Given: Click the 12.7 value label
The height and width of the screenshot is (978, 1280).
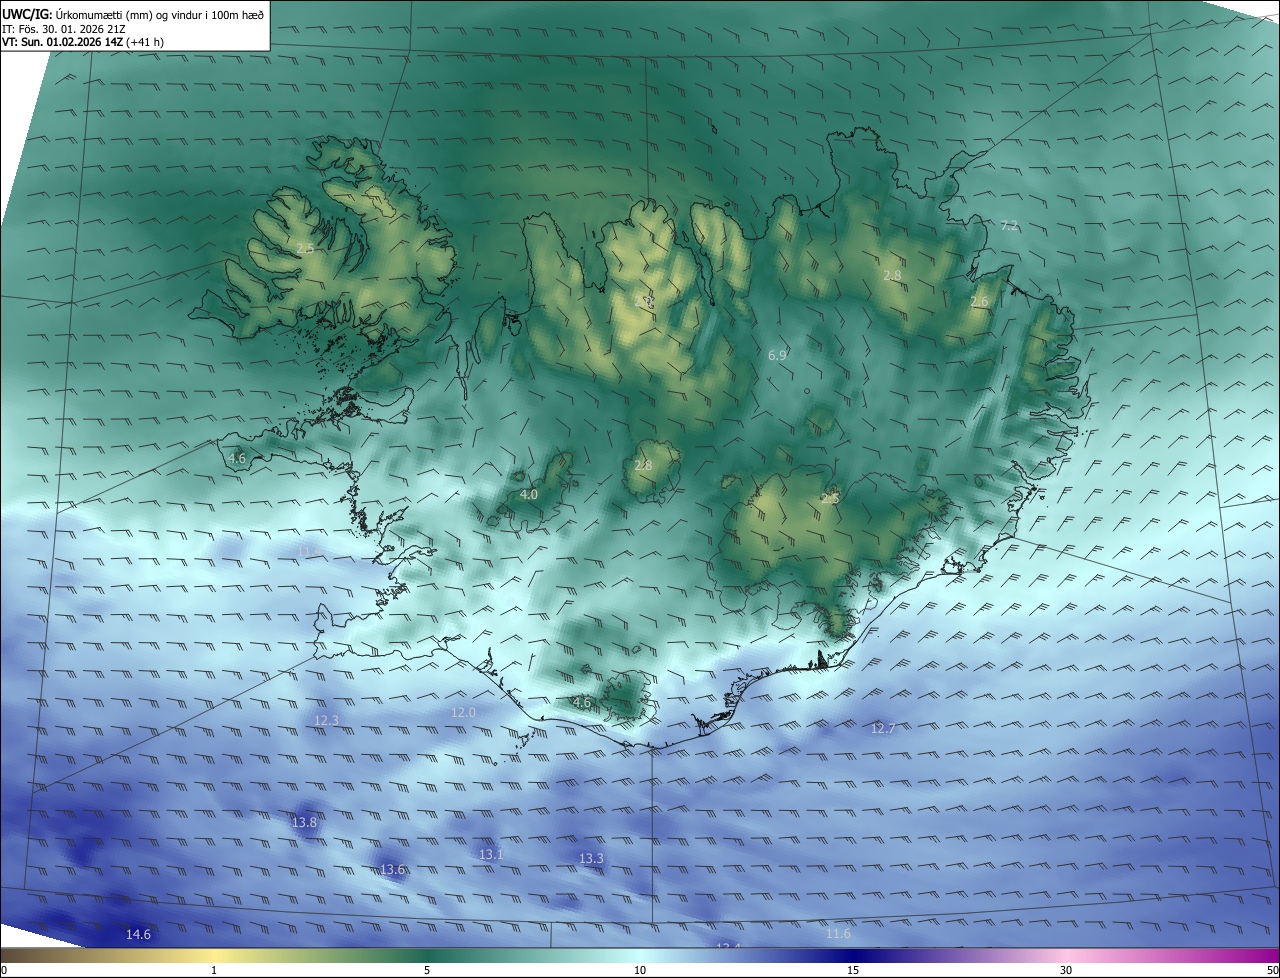Looking at the screenshot, I should [x=883, y=729].
